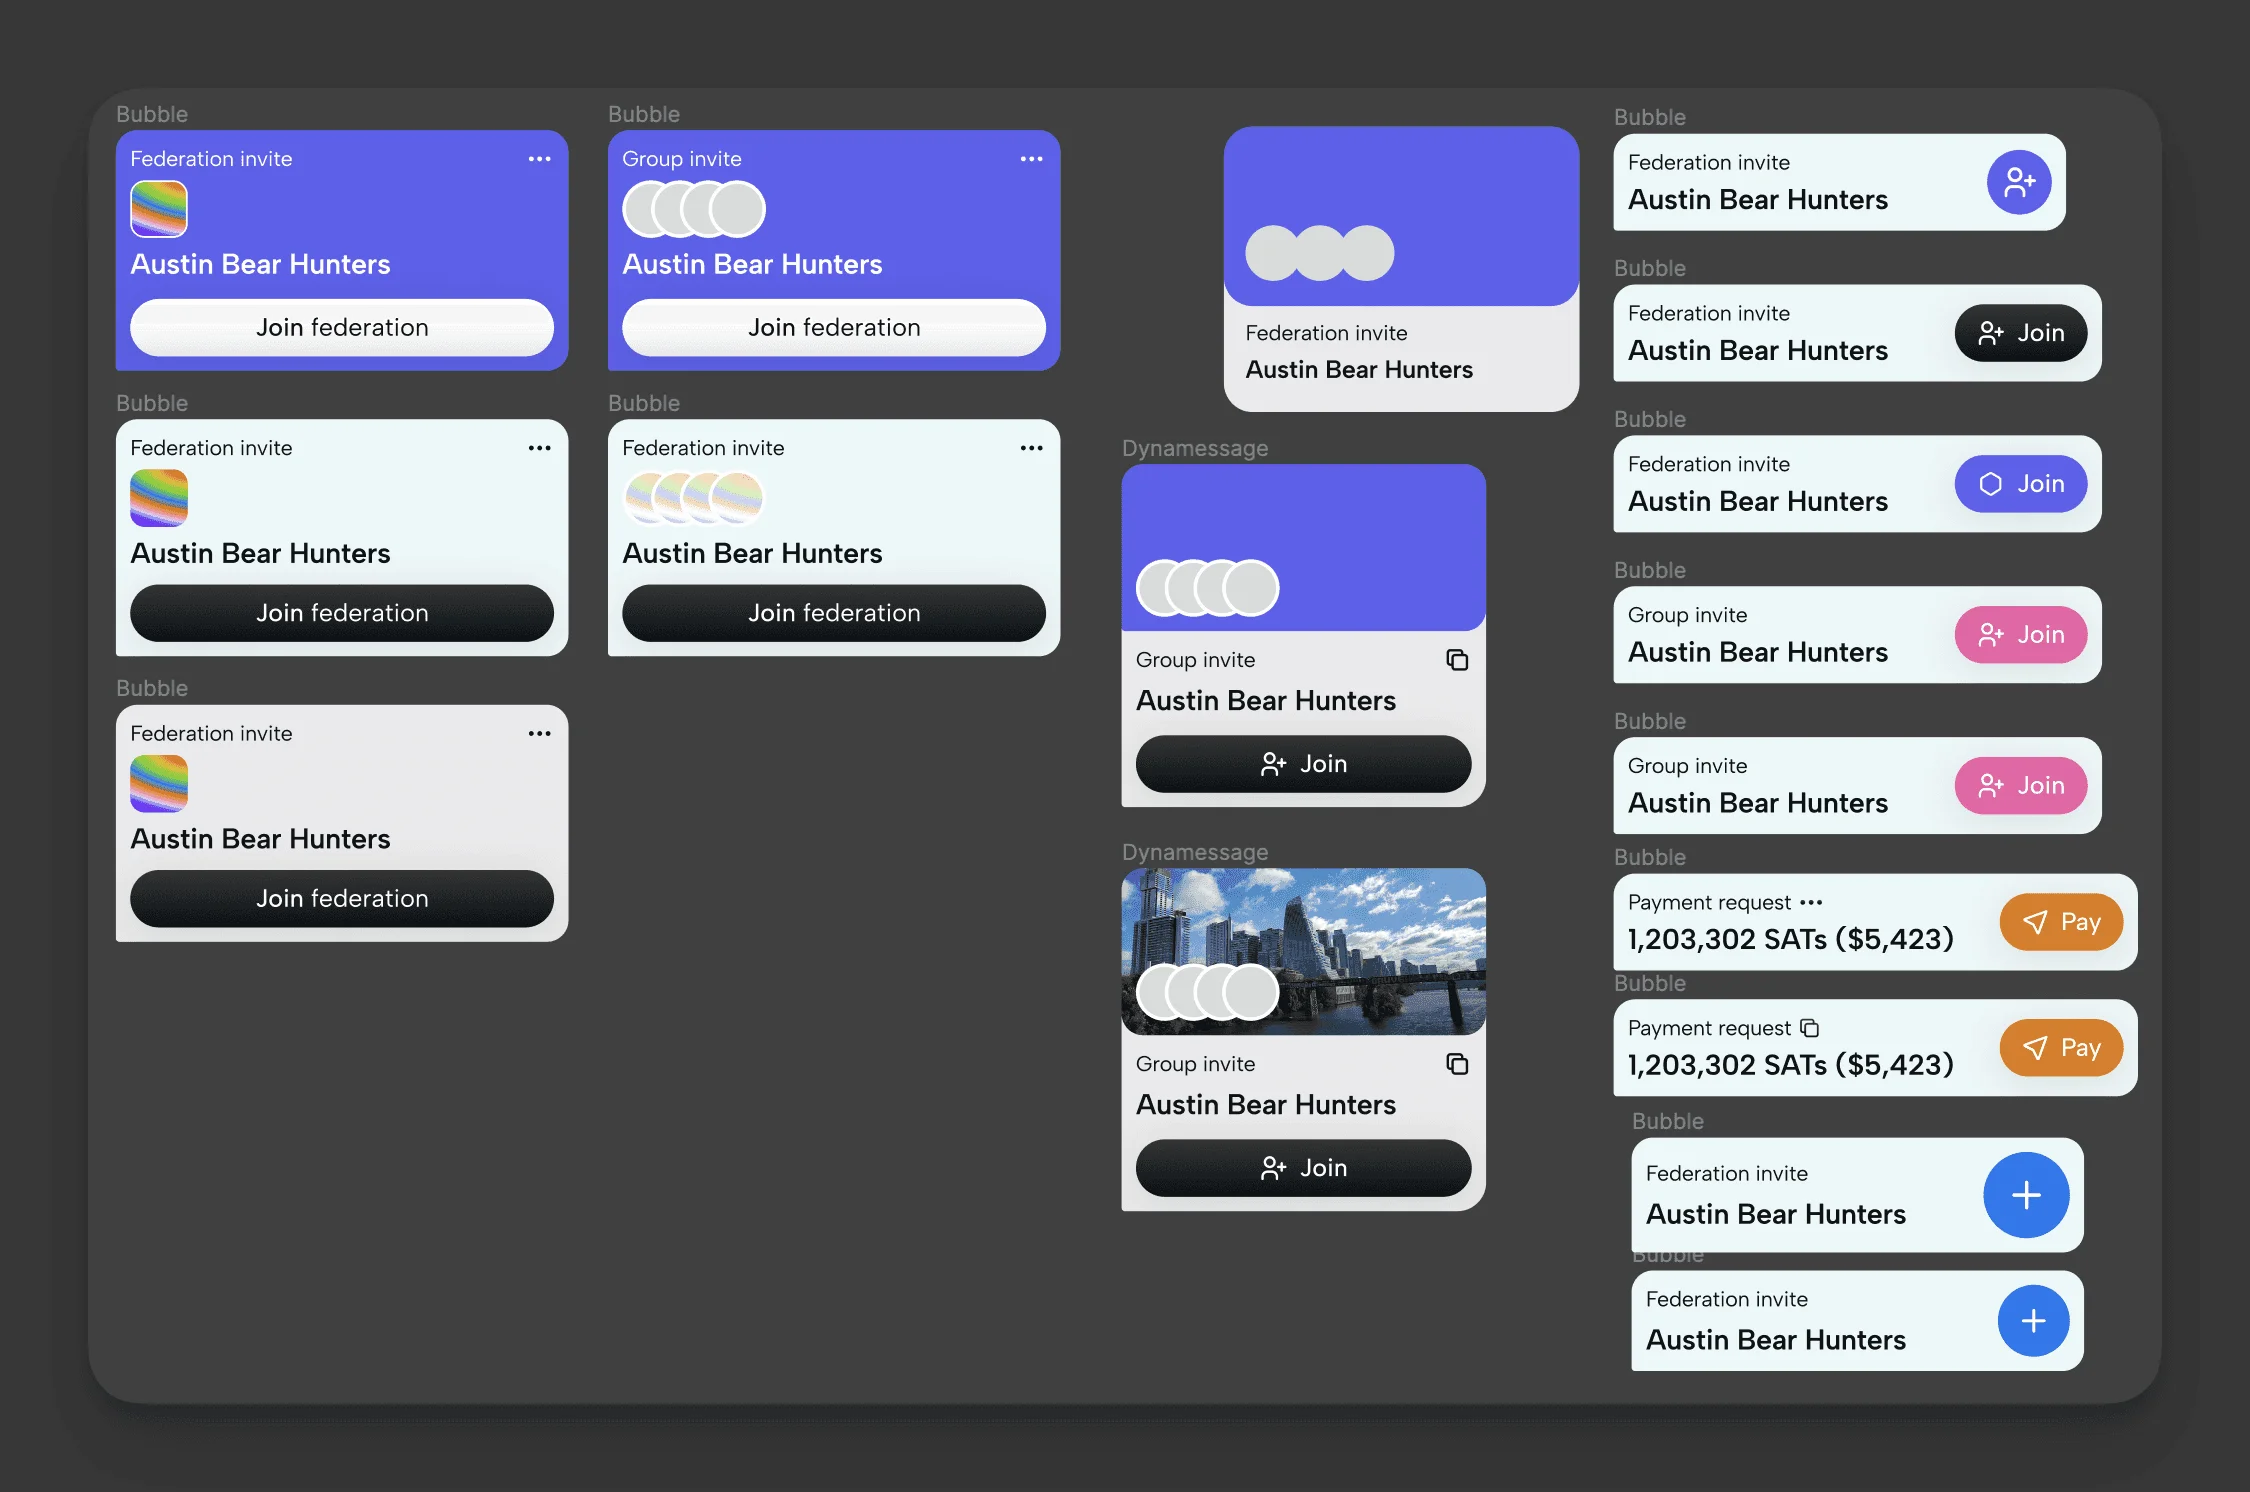2250x1492 pixels.
Task: Click the pink Join button on the Group invite bubble
Action: click(2020, 634)
